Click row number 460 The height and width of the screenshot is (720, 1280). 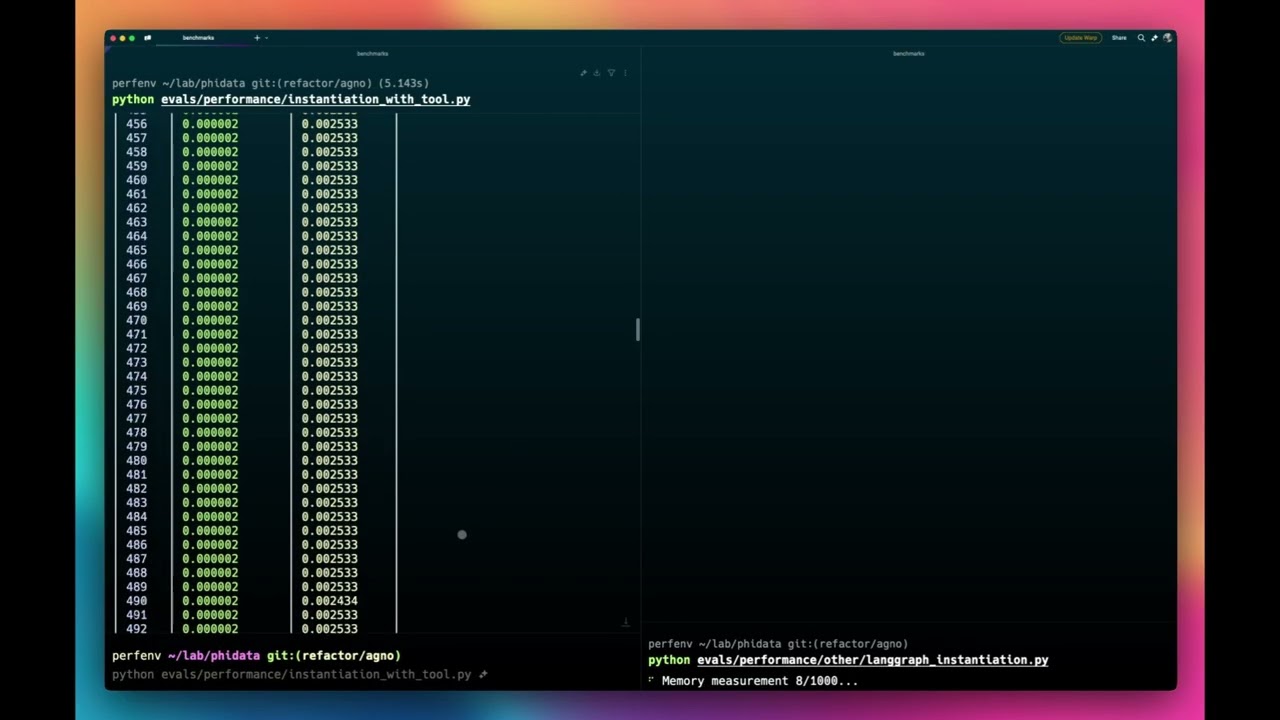point(136,180)
